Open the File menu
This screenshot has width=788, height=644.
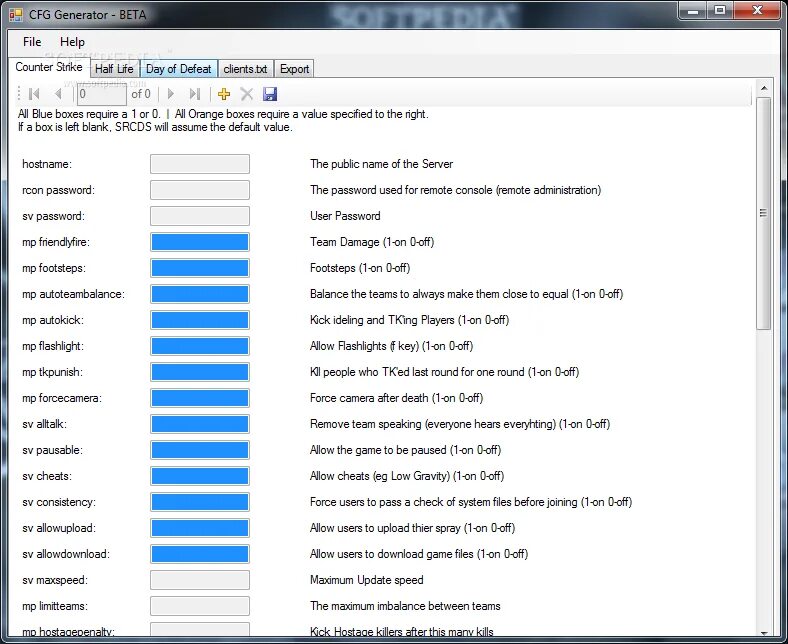(32, 42)
